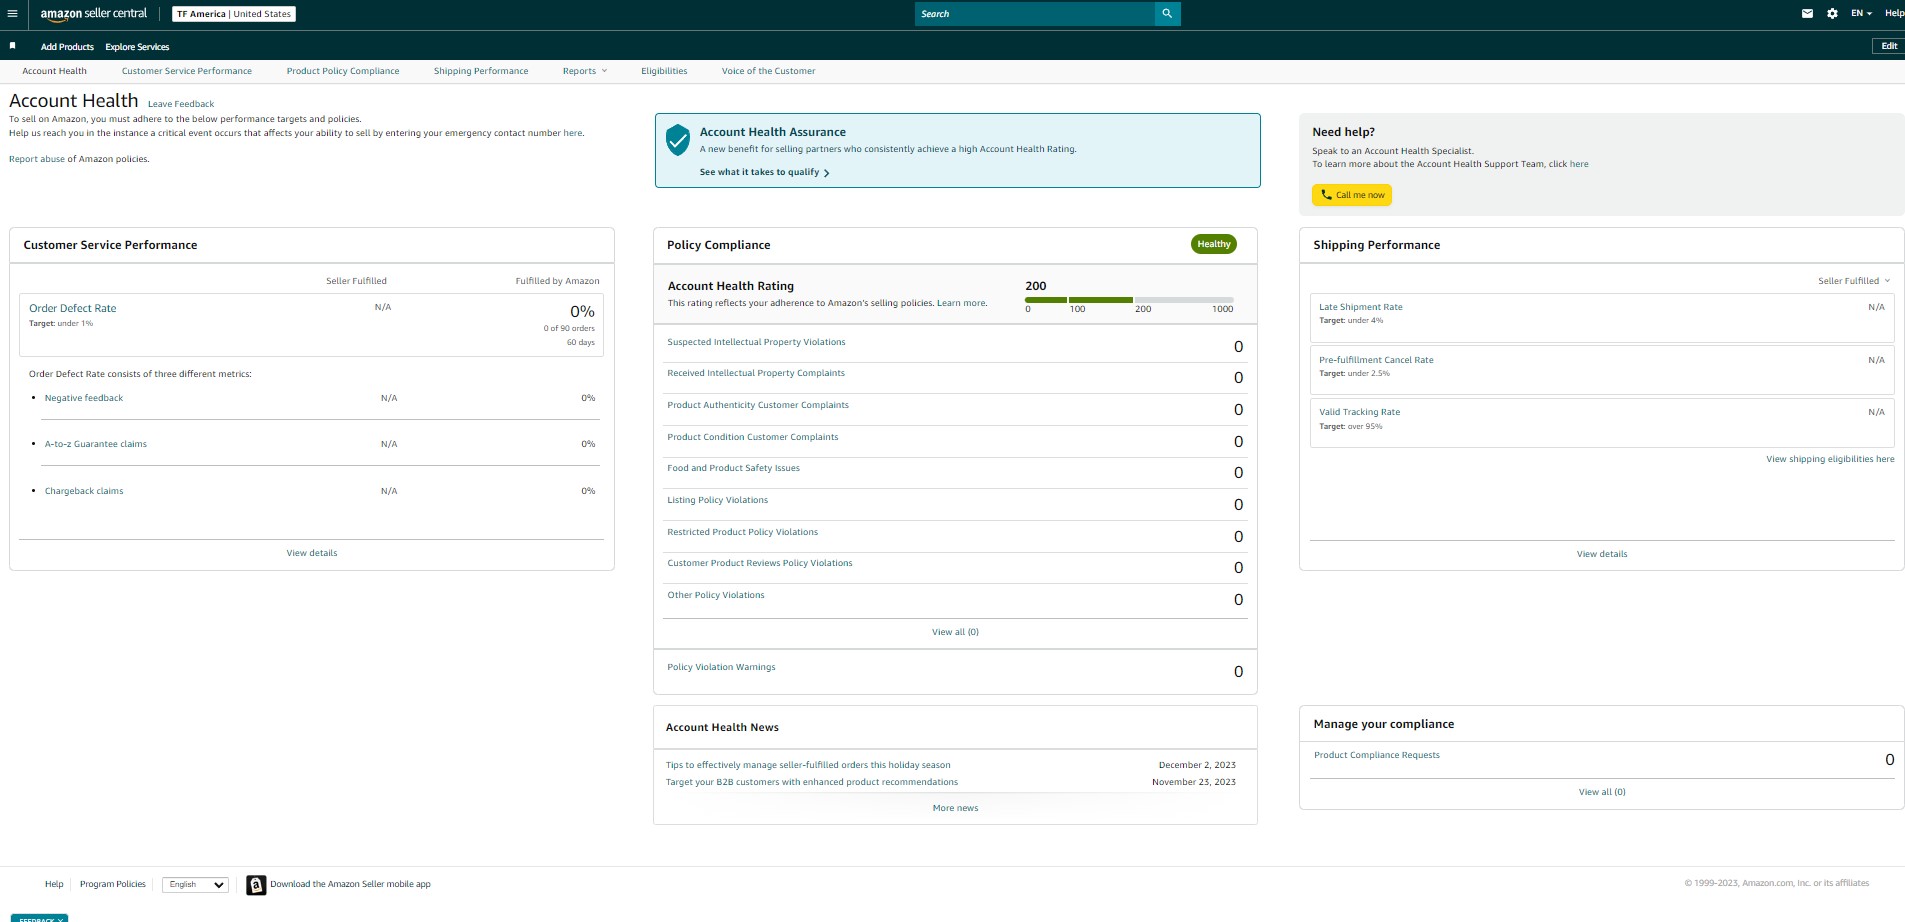The image size is (1905, 922).
Task: Click the emergency contact here link
Action: tap(572, 133)
